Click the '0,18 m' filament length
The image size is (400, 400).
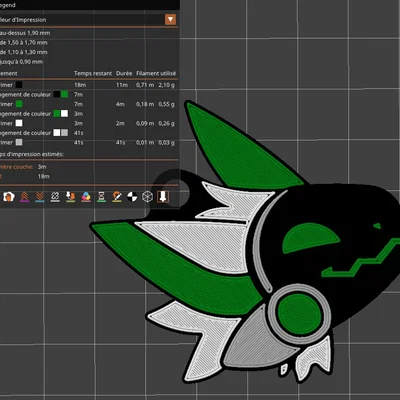tap(145, 104)
